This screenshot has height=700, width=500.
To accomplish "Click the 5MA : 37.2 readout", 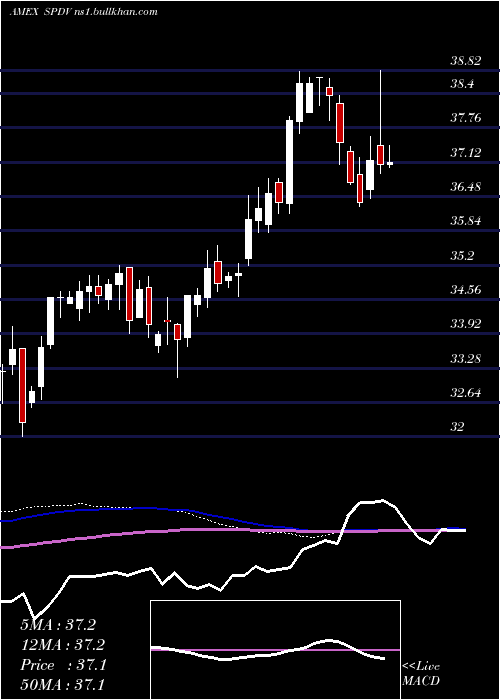I will (x=58, y=625).
